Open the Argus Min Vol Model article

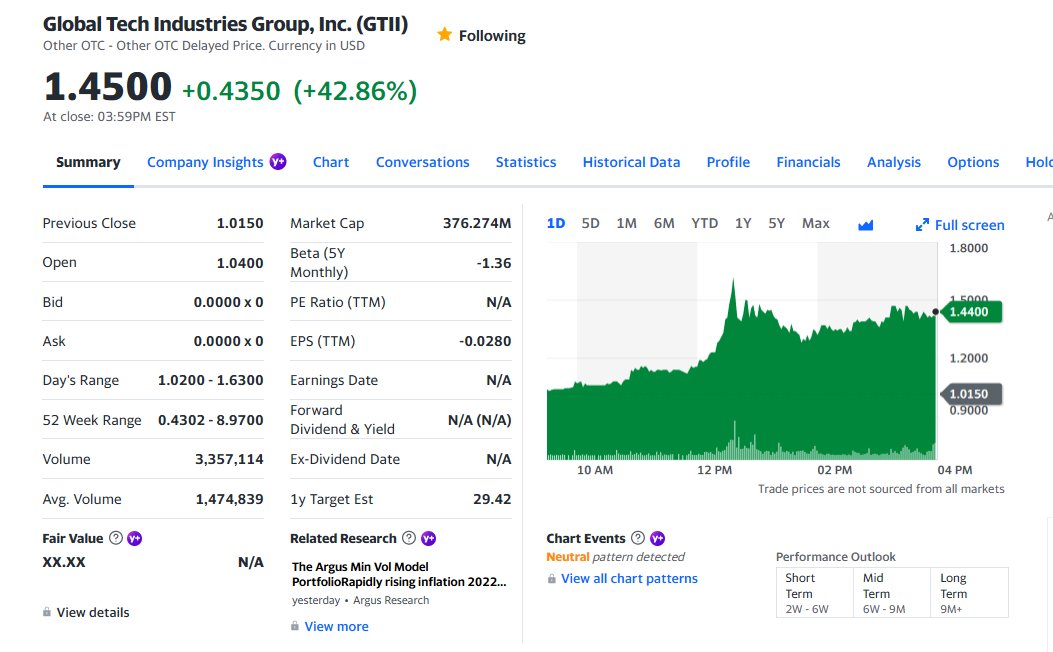click(x=399, y=574)
